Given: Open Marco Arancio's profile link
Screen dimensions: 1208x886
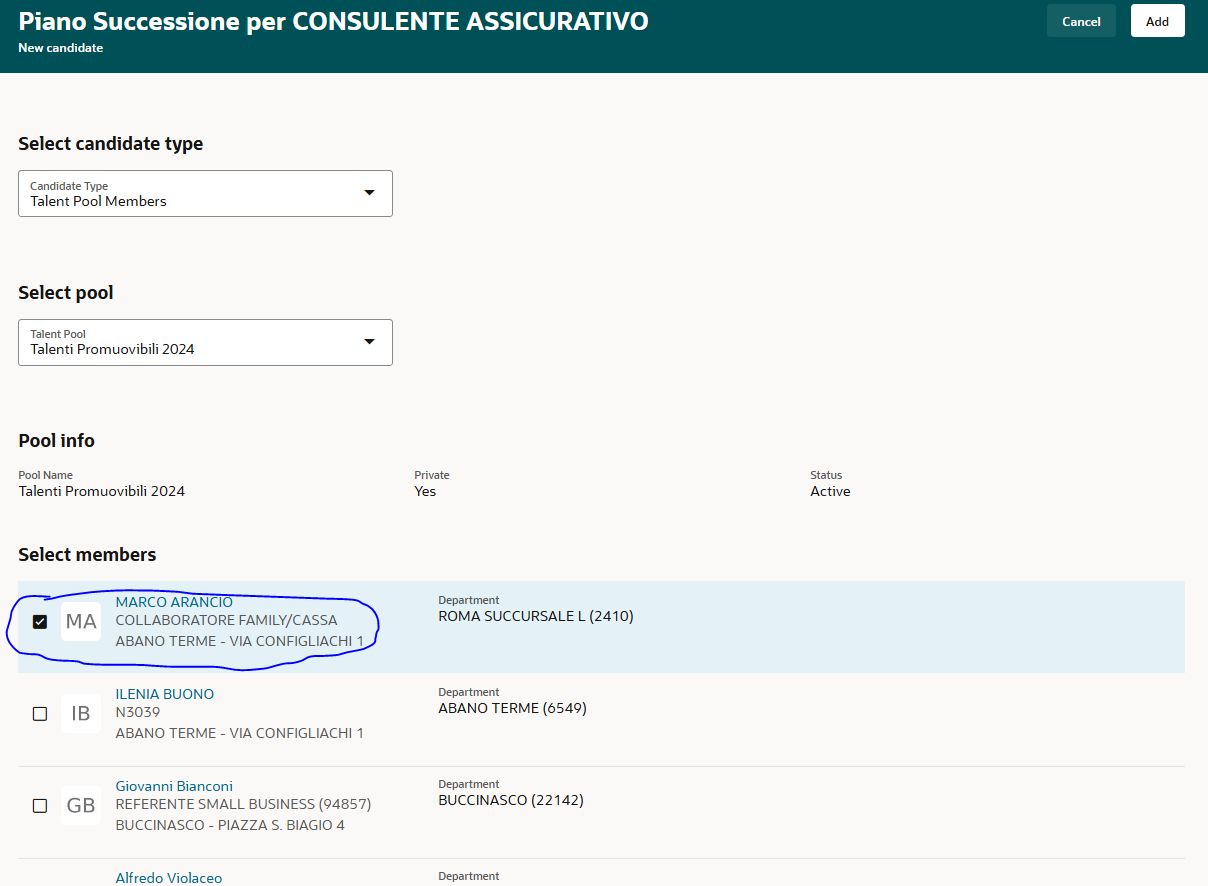Looking at the screenshot, I should 172,601.
